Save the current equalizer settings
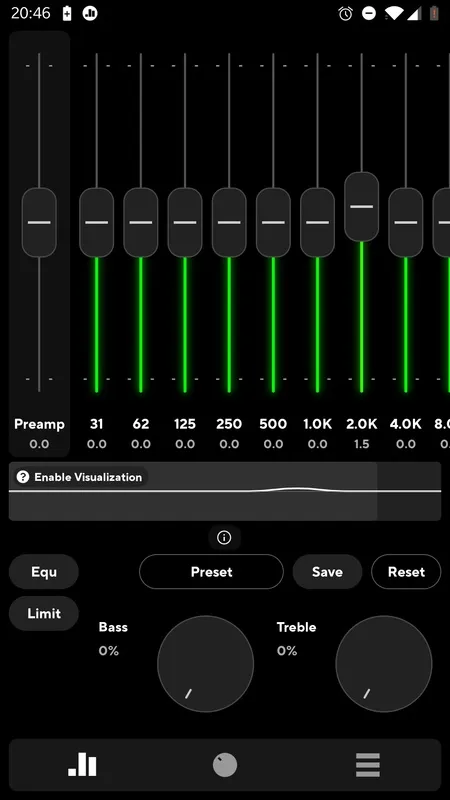Viewport: 450px width, 800px height. 327,571
